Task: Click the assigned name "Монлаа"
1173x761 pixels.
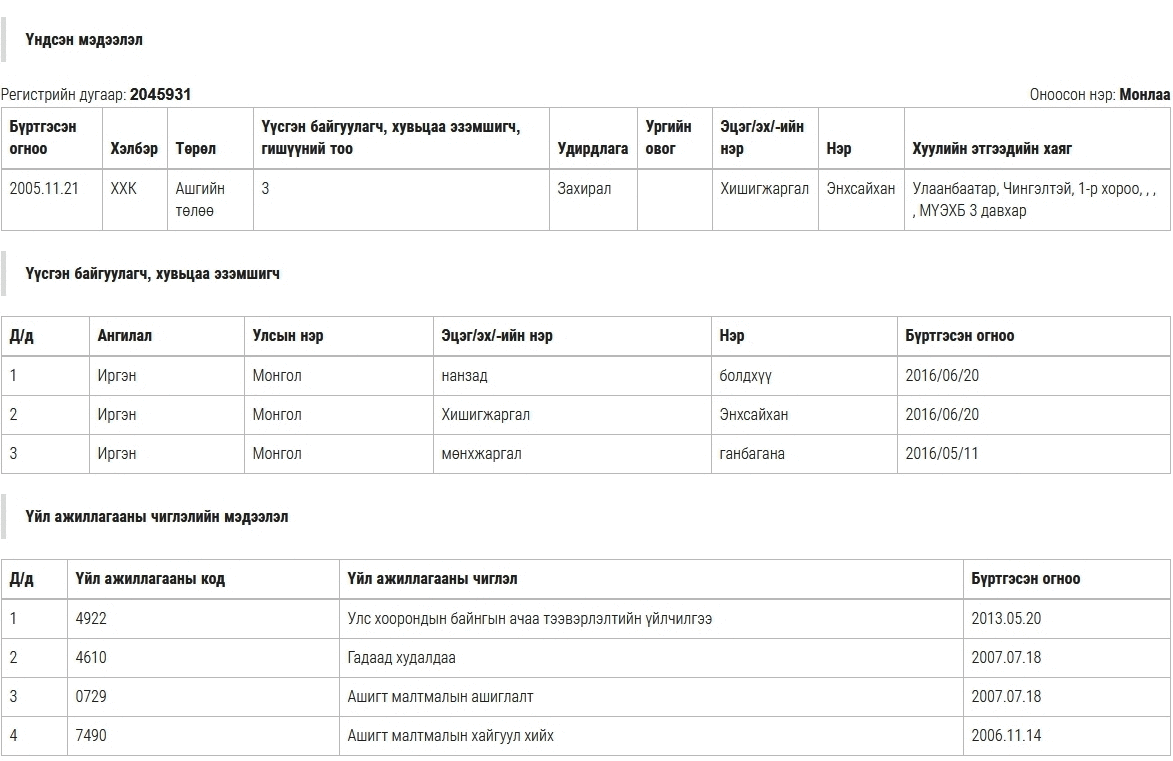Action: (1144, 95)
